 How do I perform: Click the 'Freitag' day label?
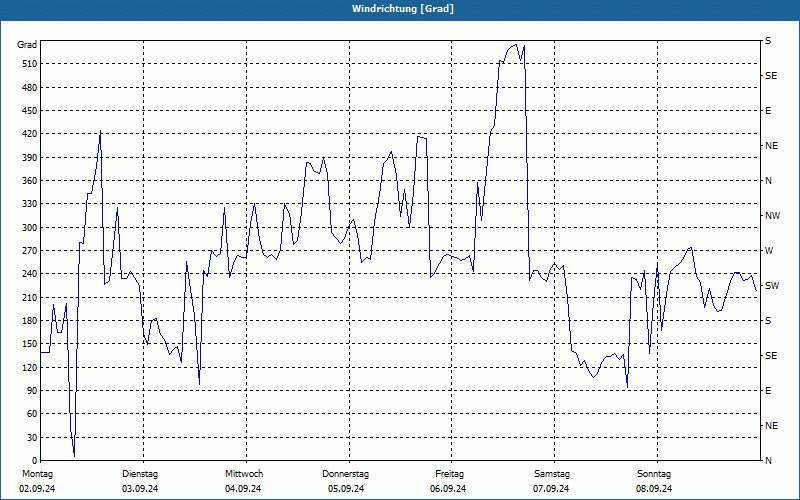(x=449, y=474)
